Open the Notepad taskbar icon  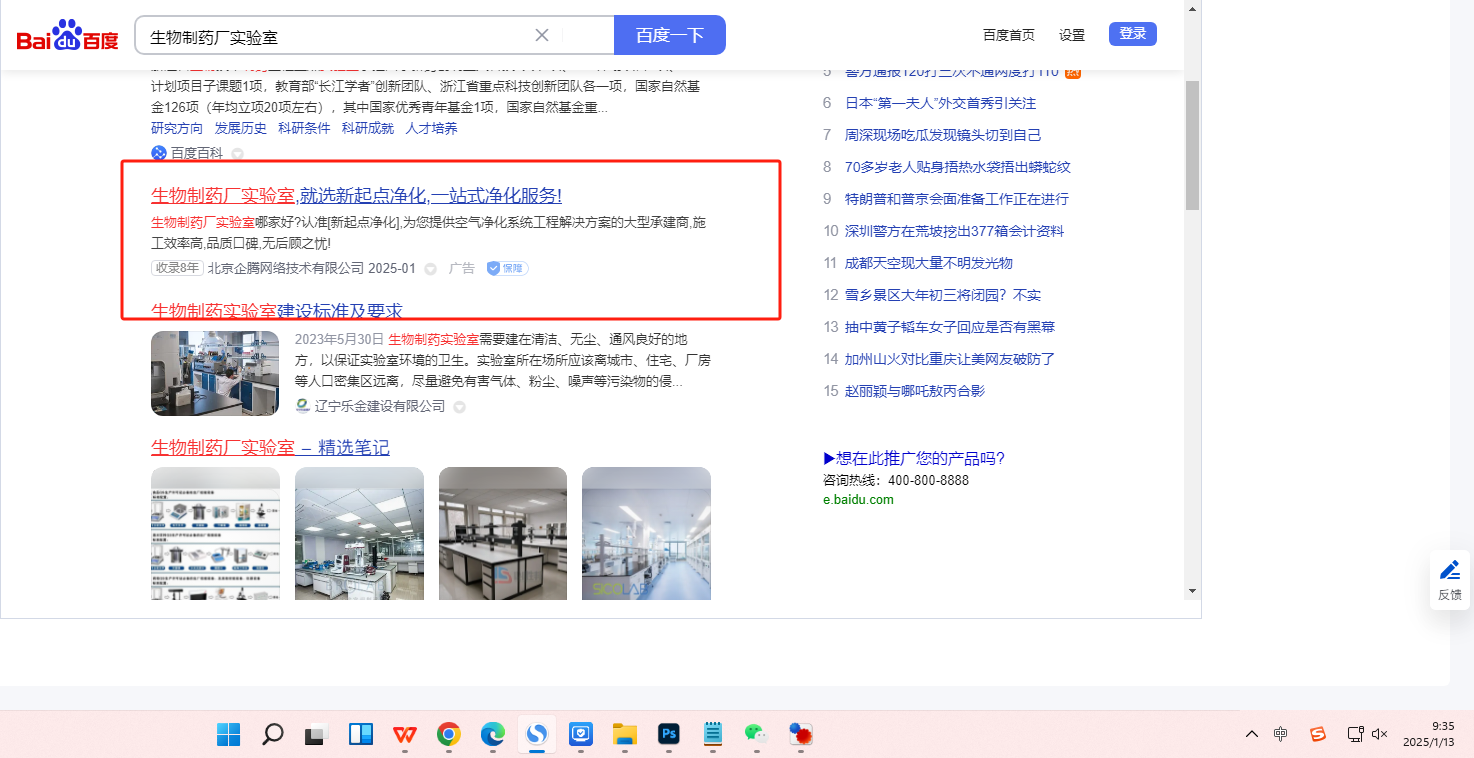[x=713, y=735]
